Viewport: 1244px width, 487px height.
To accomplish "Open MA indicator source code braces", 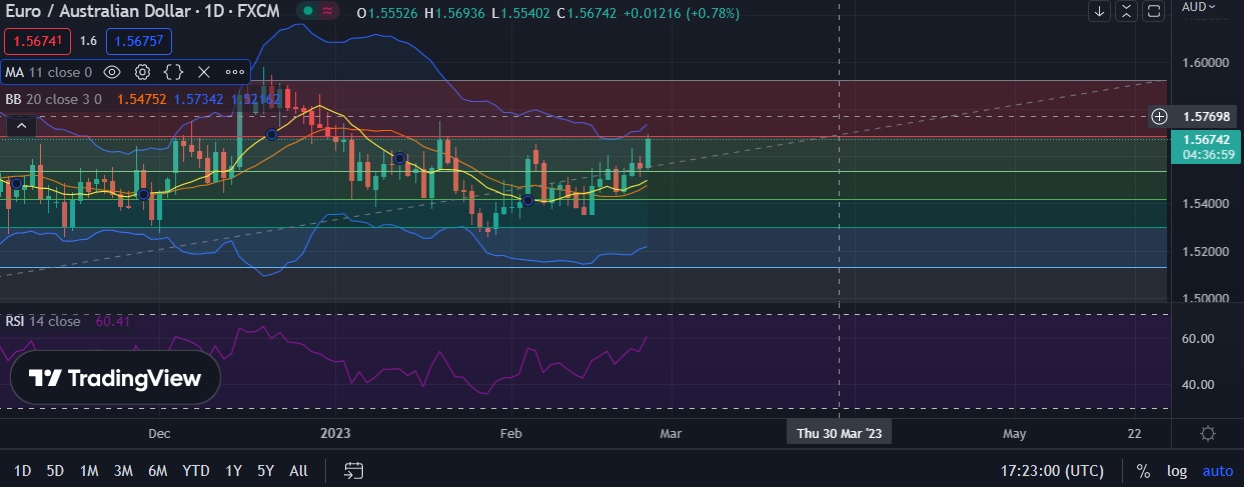I will tap(173, 72).
